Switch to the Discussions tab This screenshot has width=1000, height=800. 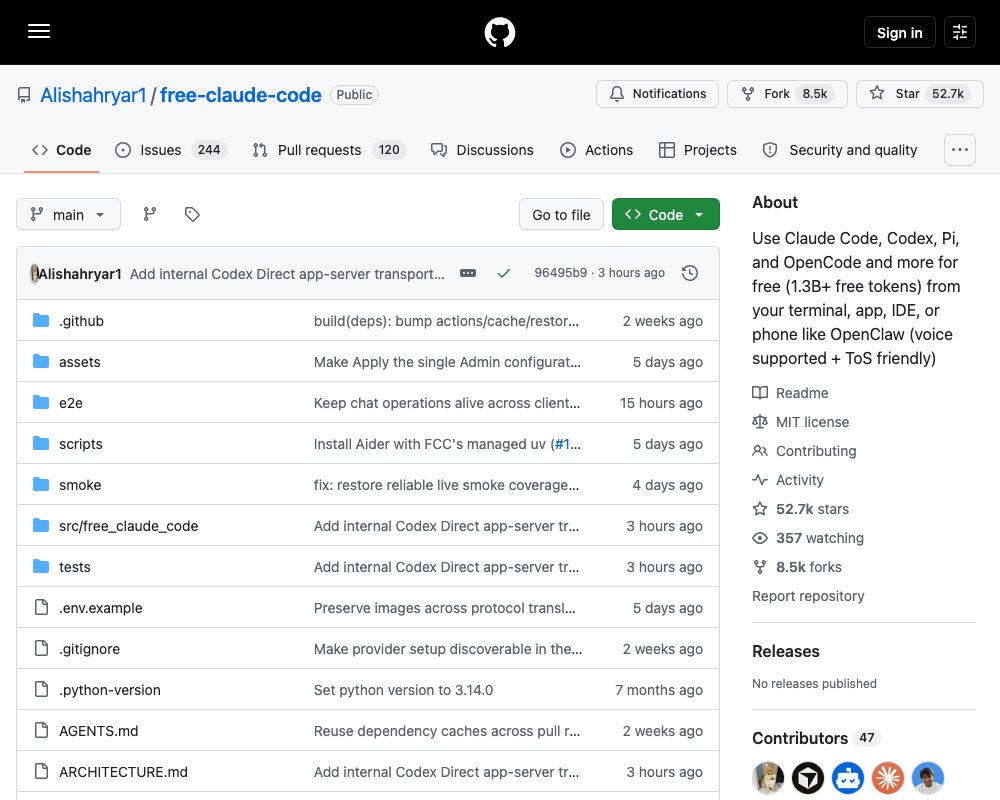[x=482, y=150]
